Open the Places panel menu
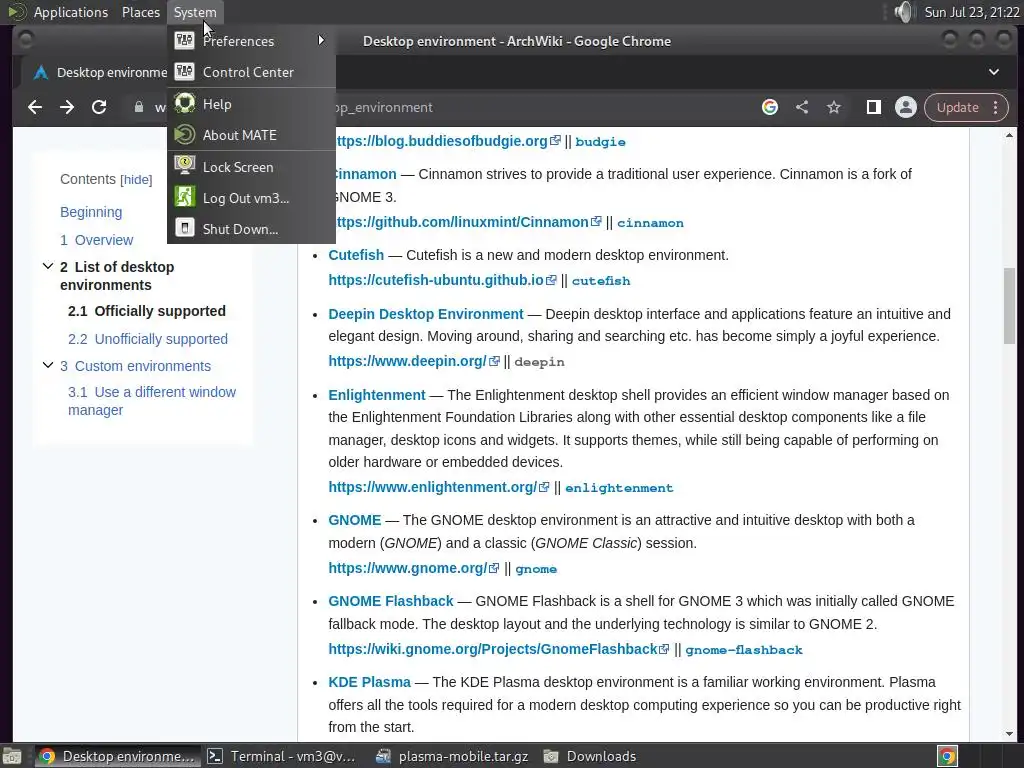1024x768 pixels. [x=140, y=12]
